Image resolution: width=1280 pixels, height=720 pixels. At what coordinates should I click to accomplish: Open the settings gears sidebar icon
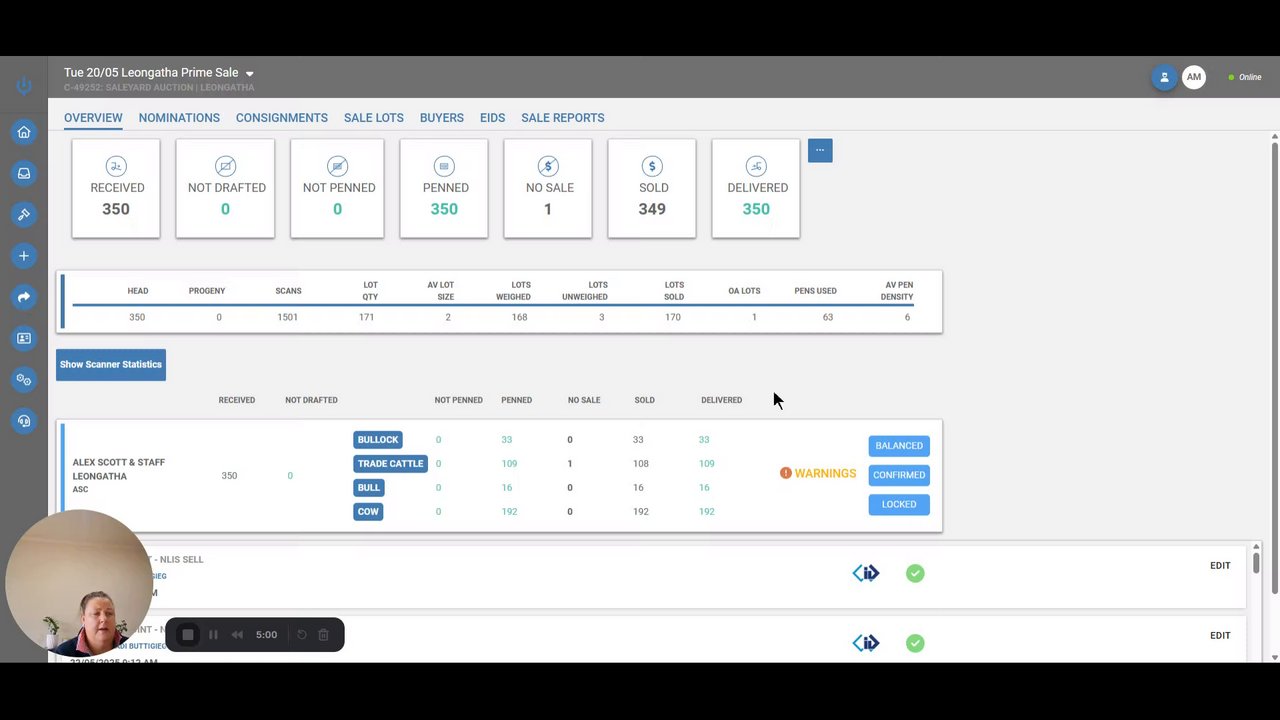pyautogui.click(x=24, y=380)
